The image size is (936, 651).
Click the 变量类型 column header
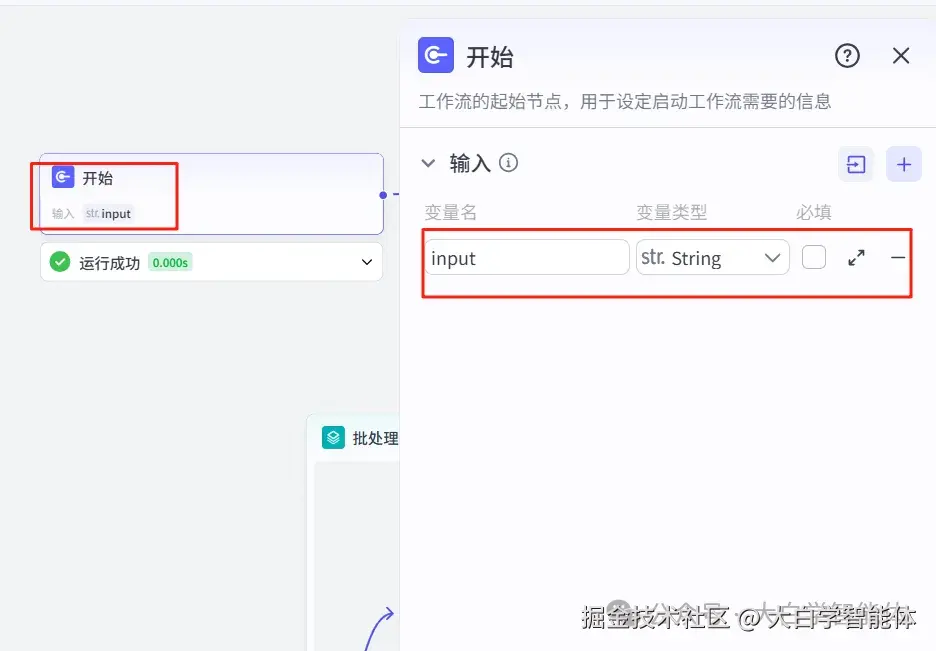click(672, 212)
